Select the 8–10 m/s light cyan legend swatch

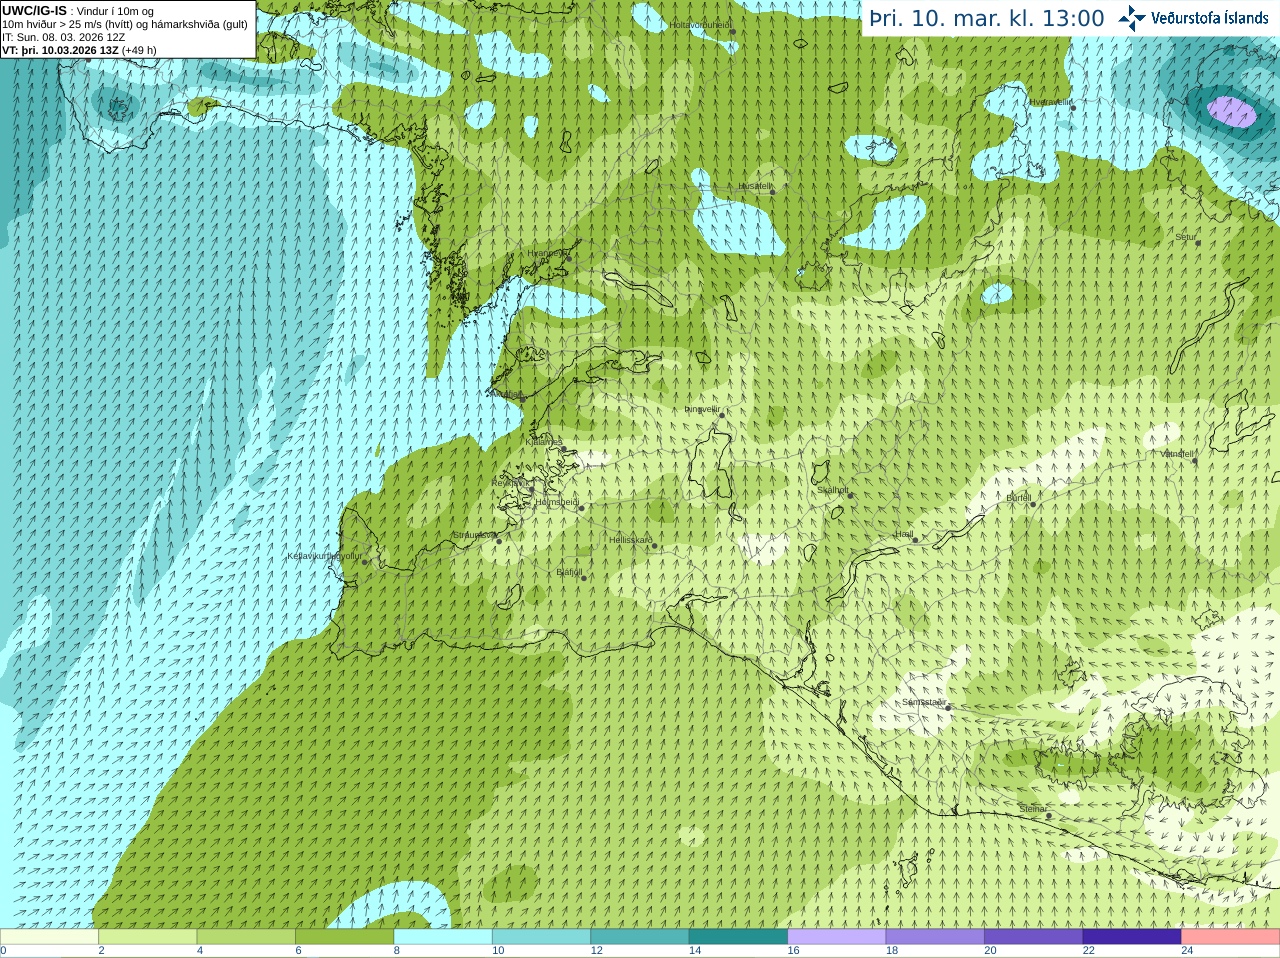[443, 937]
